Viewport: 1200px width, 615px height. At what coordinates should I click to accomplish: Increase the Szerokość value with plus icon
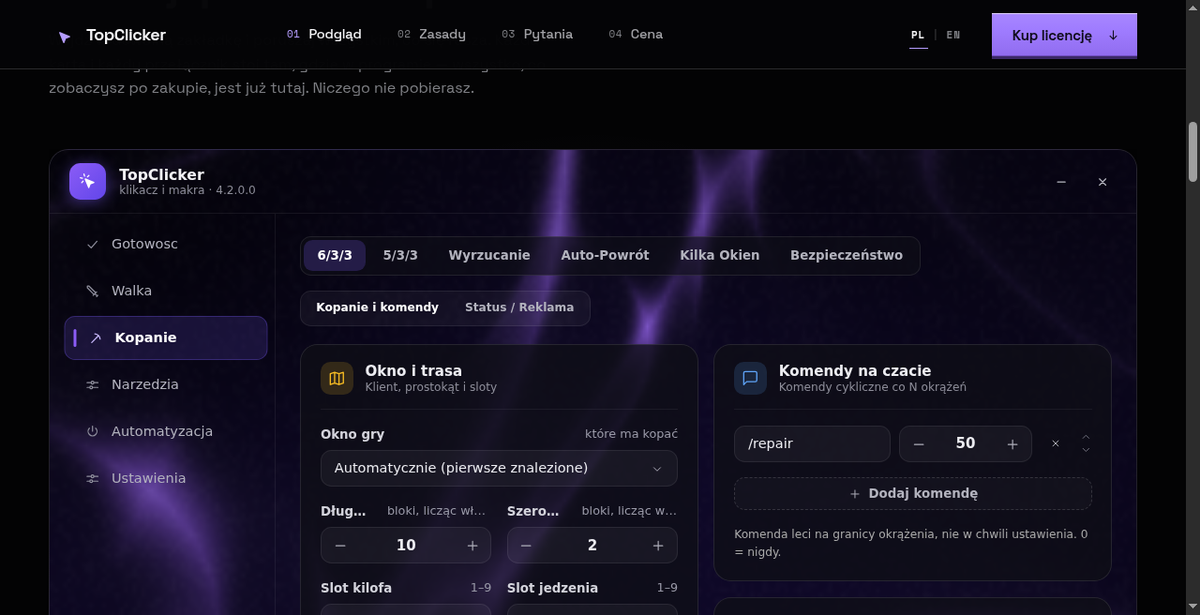coord(658,545)
